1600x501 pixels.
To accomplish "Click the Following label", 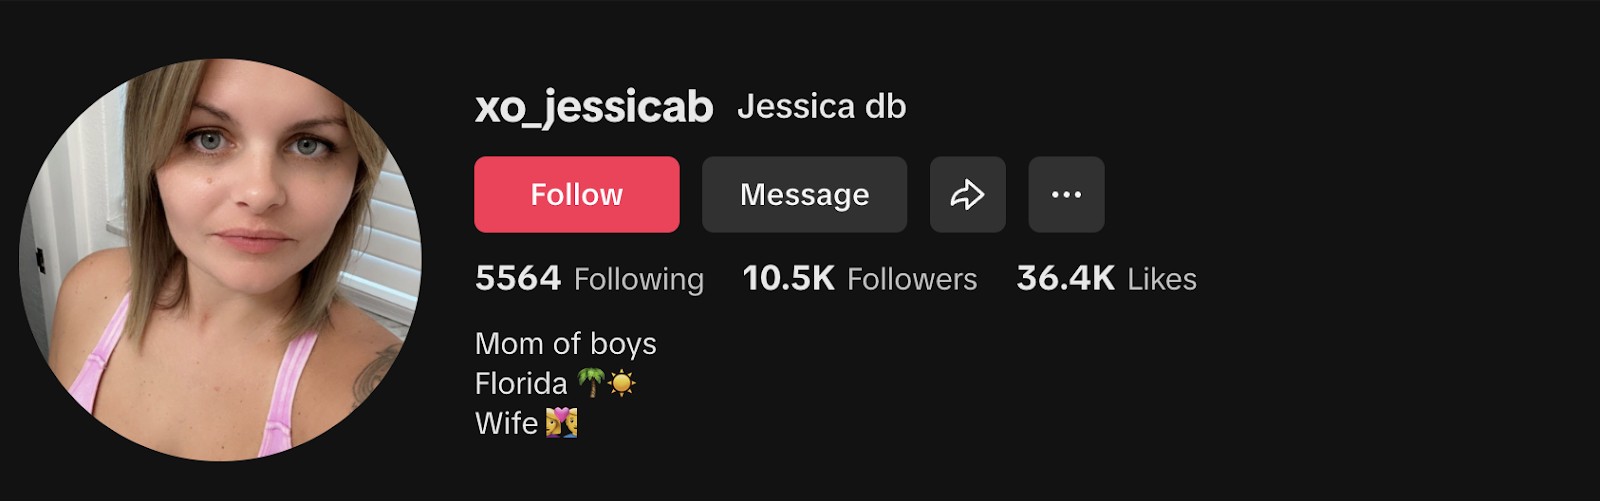I will click(639, 279).
